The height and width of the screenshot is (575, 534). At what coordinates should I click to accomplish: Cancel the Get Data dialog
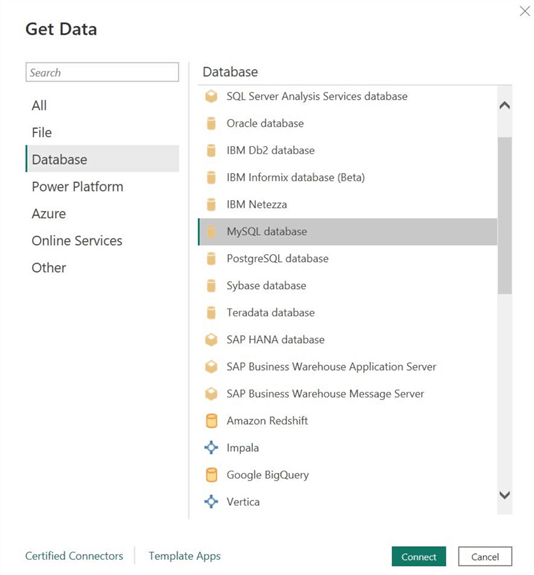click(485, 557)
